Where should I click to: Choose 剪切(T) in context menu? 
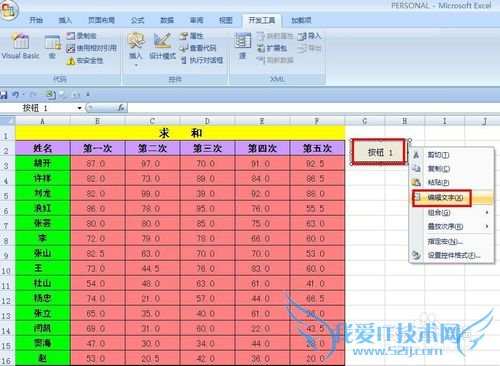(x=452, y=155)
